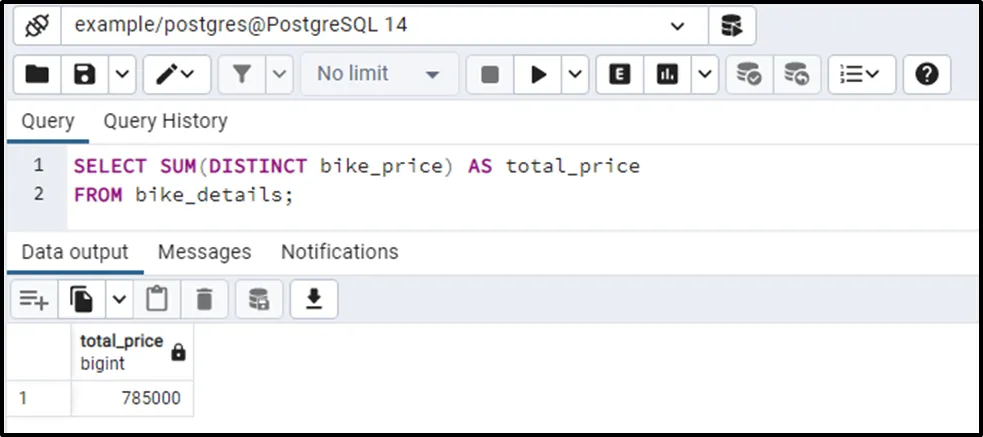Click the new connection database icon
The image size is (983, 437).
pos(732,25)
